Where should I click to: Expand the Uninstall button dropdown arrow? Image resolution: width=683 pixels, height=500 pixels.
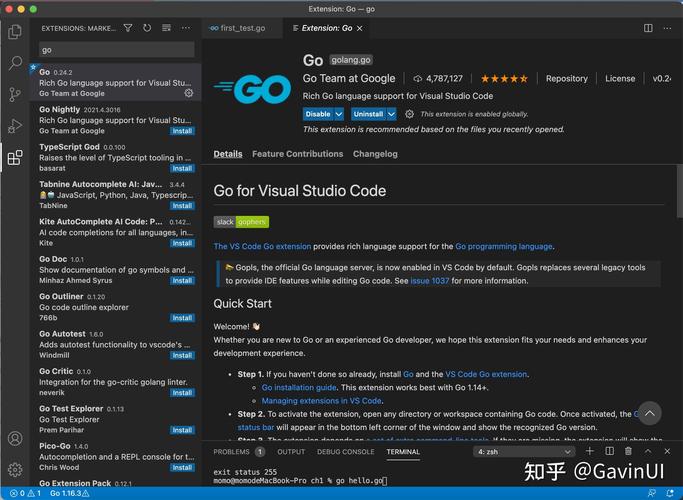click(391, 114)
